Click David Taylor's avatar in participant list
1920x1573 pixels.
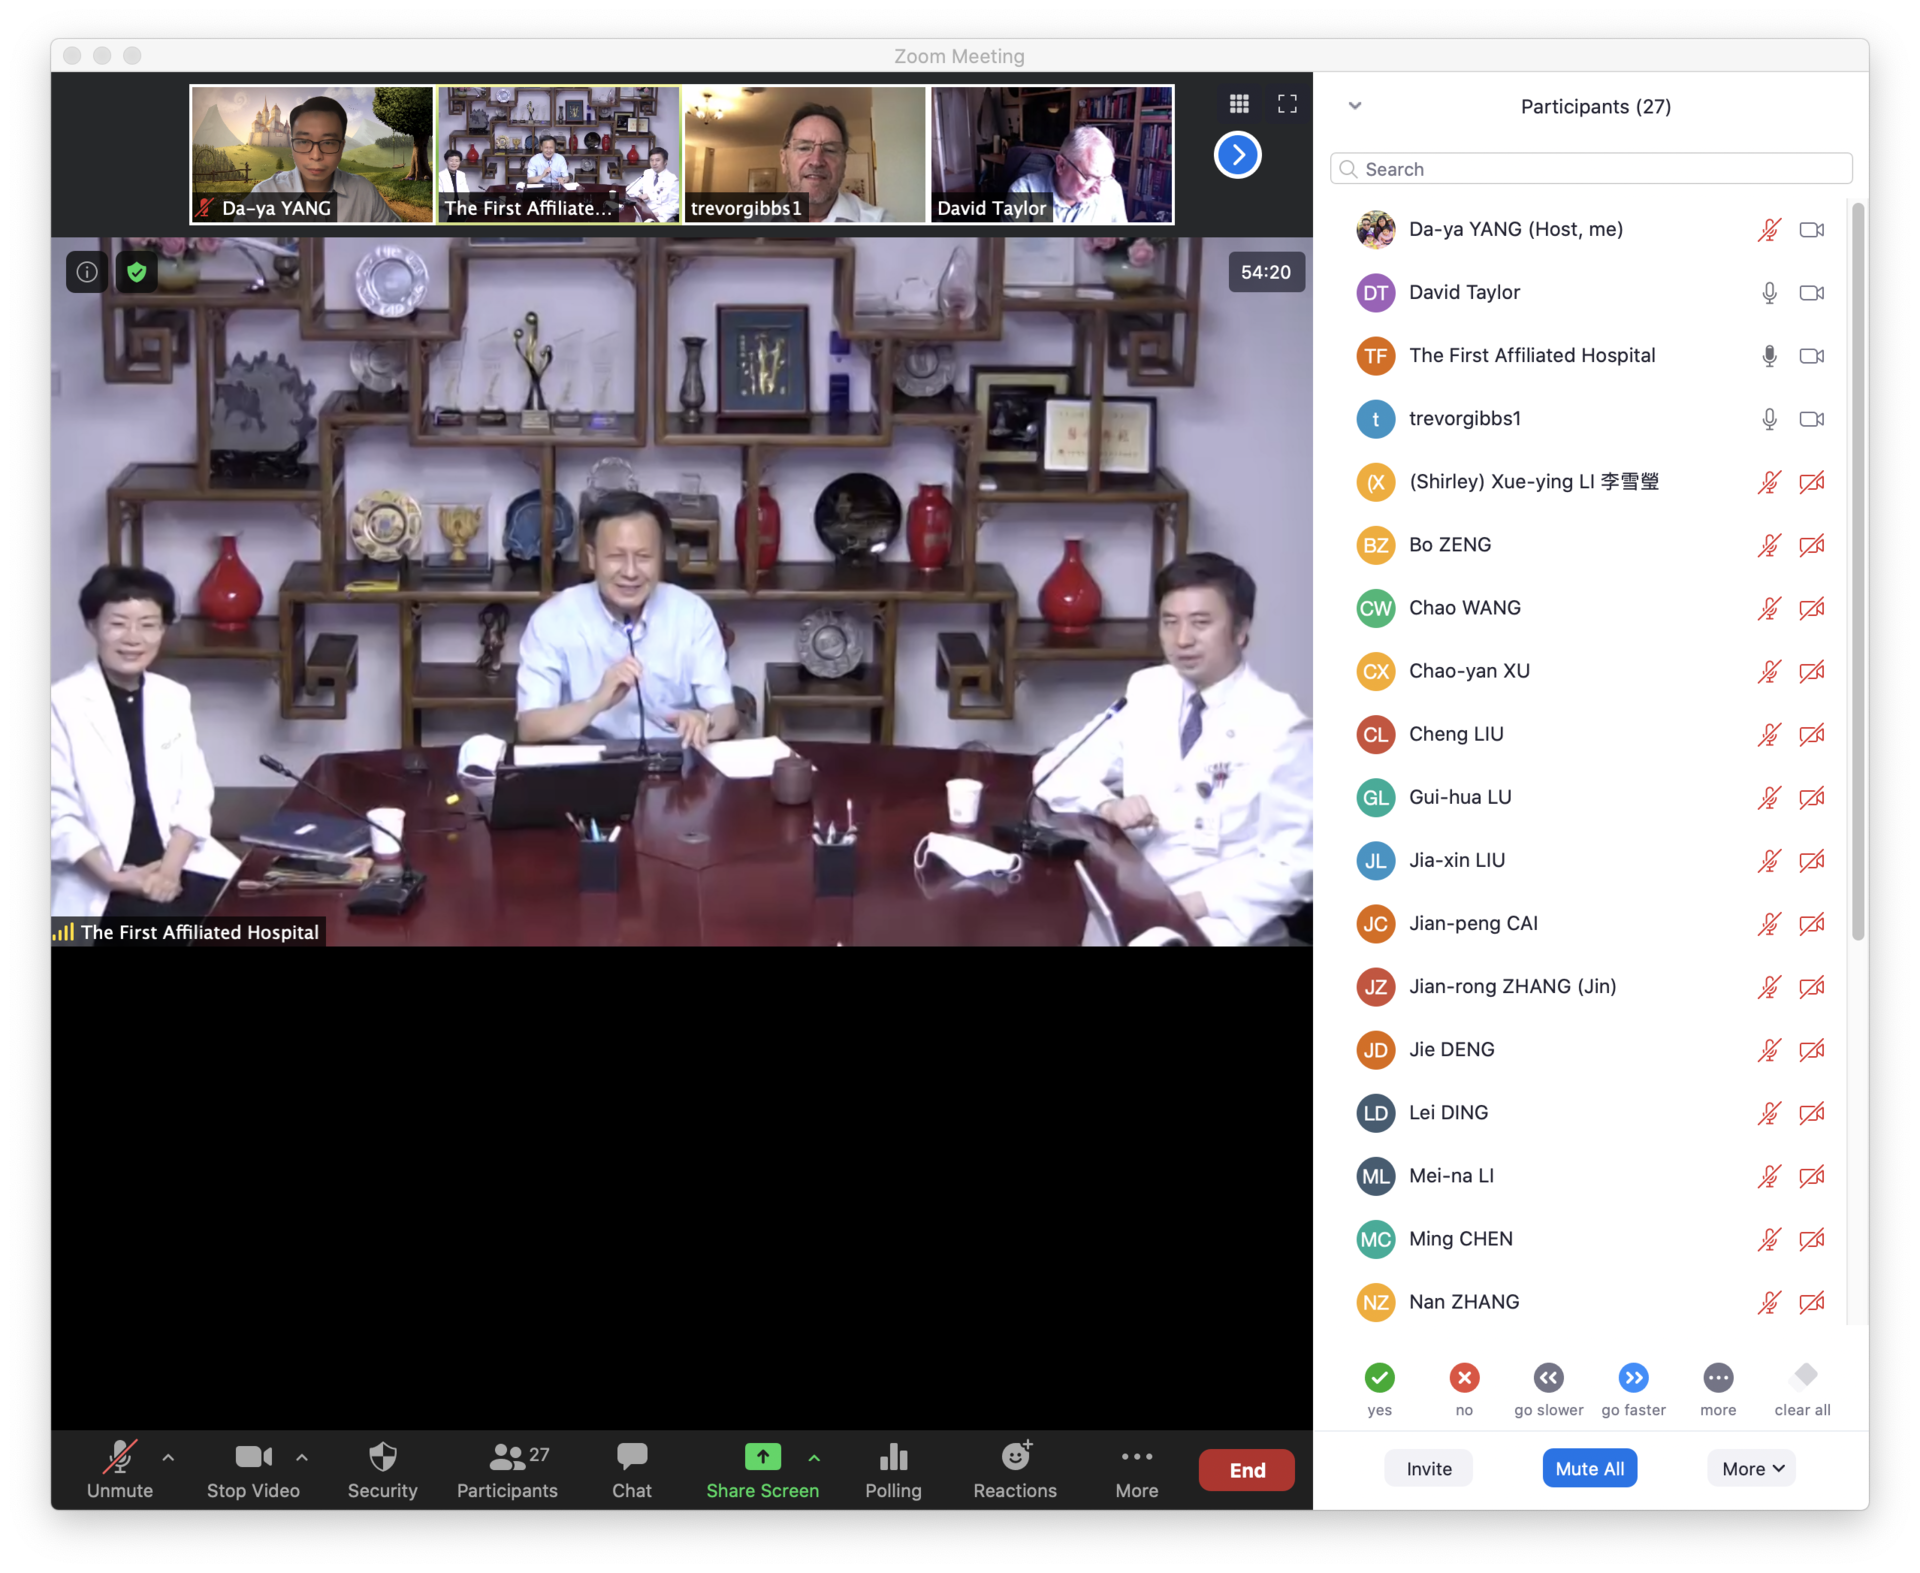(x=1376, y=293)
